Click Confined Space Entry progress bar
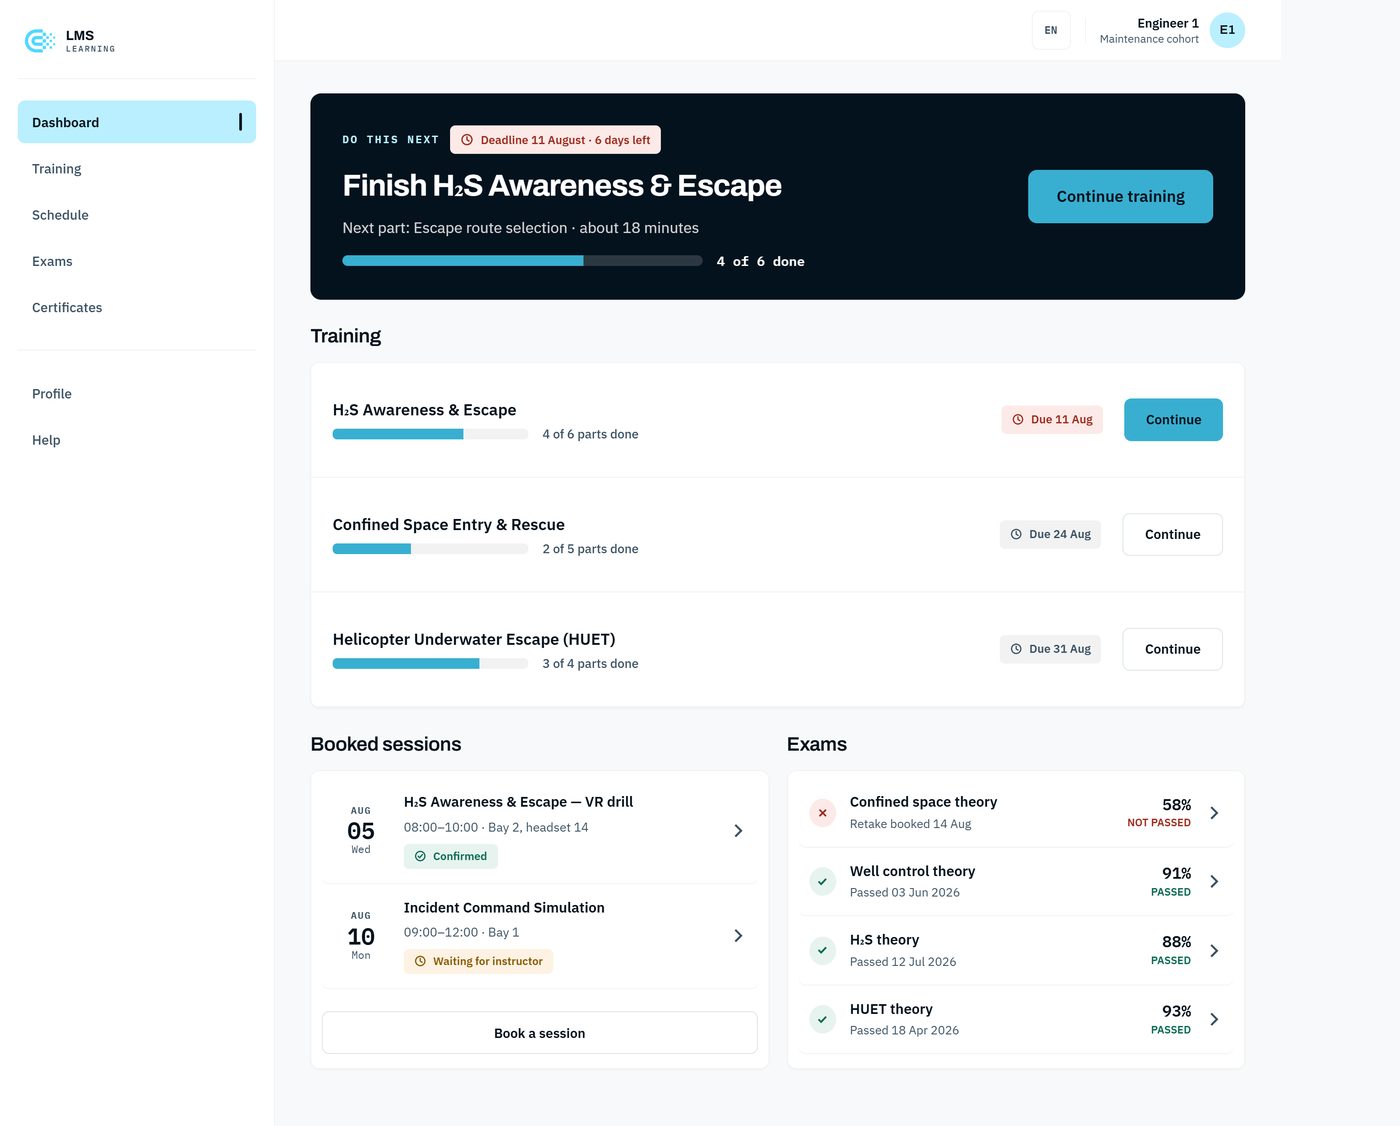 (430, 549)
